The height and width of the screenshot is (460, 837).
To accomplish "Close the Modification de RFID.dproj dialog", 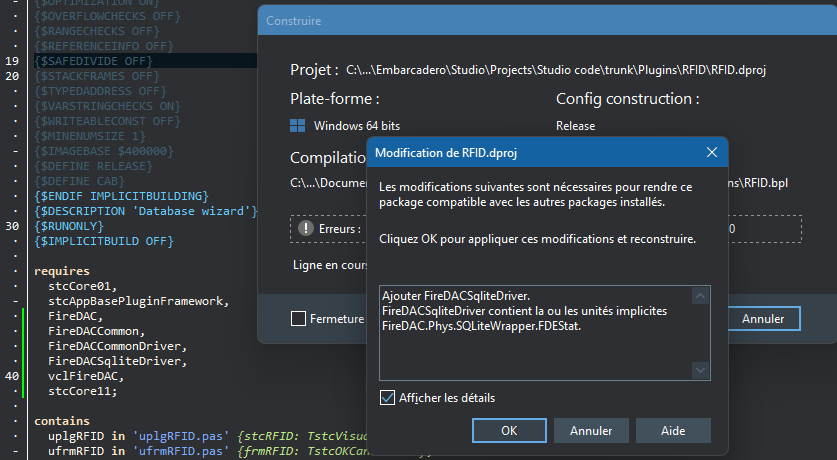I will coord(711,152).
